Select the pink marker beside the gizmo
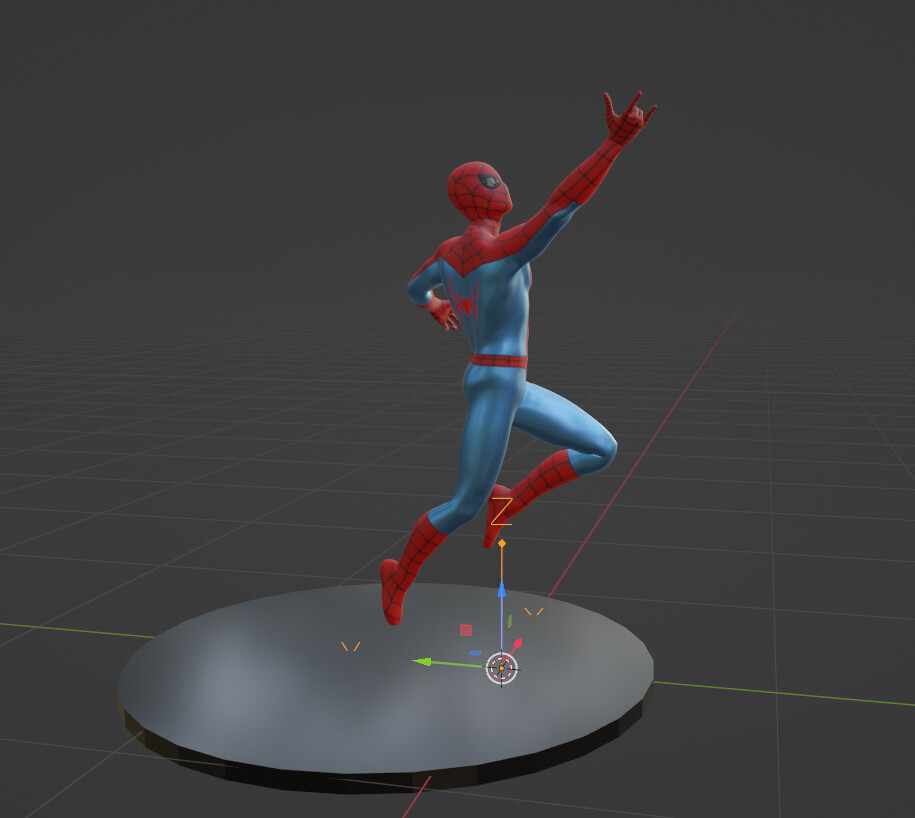Screen dimensions: 915x818 click(x=517, y=642)
